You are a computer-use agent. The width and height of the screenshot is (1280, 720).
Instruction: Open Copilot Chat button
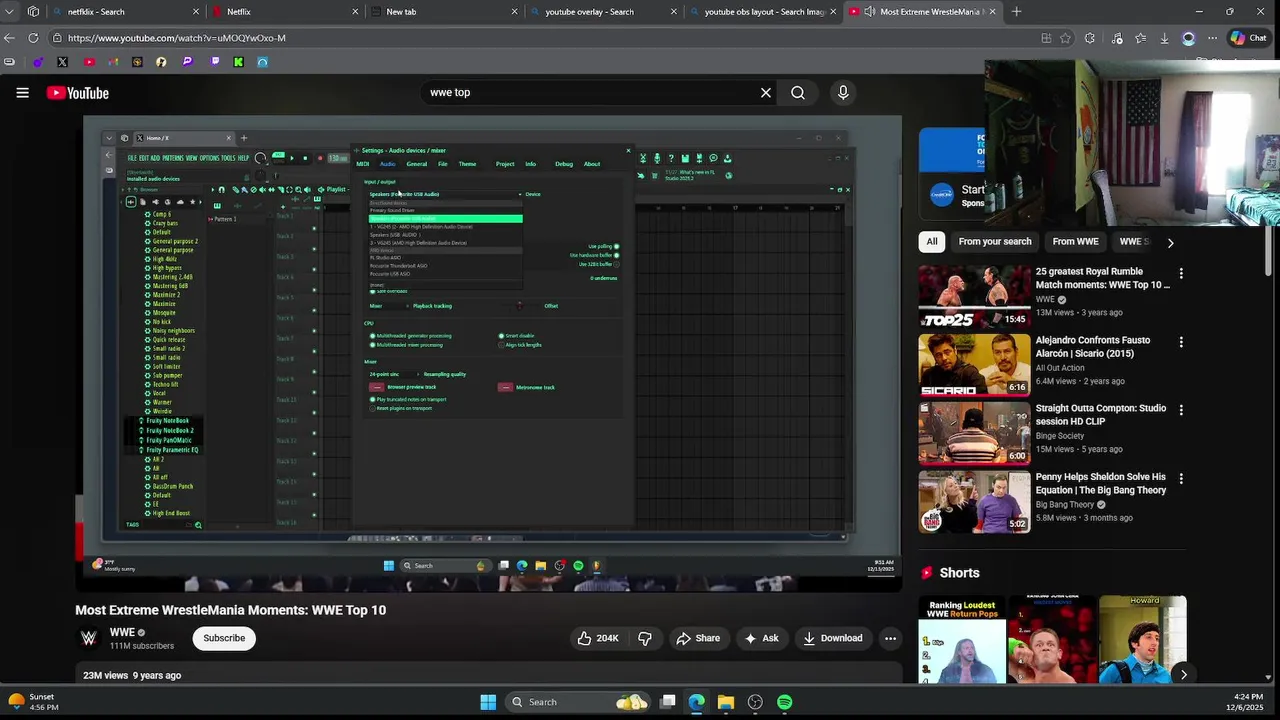click(1249, 38)
